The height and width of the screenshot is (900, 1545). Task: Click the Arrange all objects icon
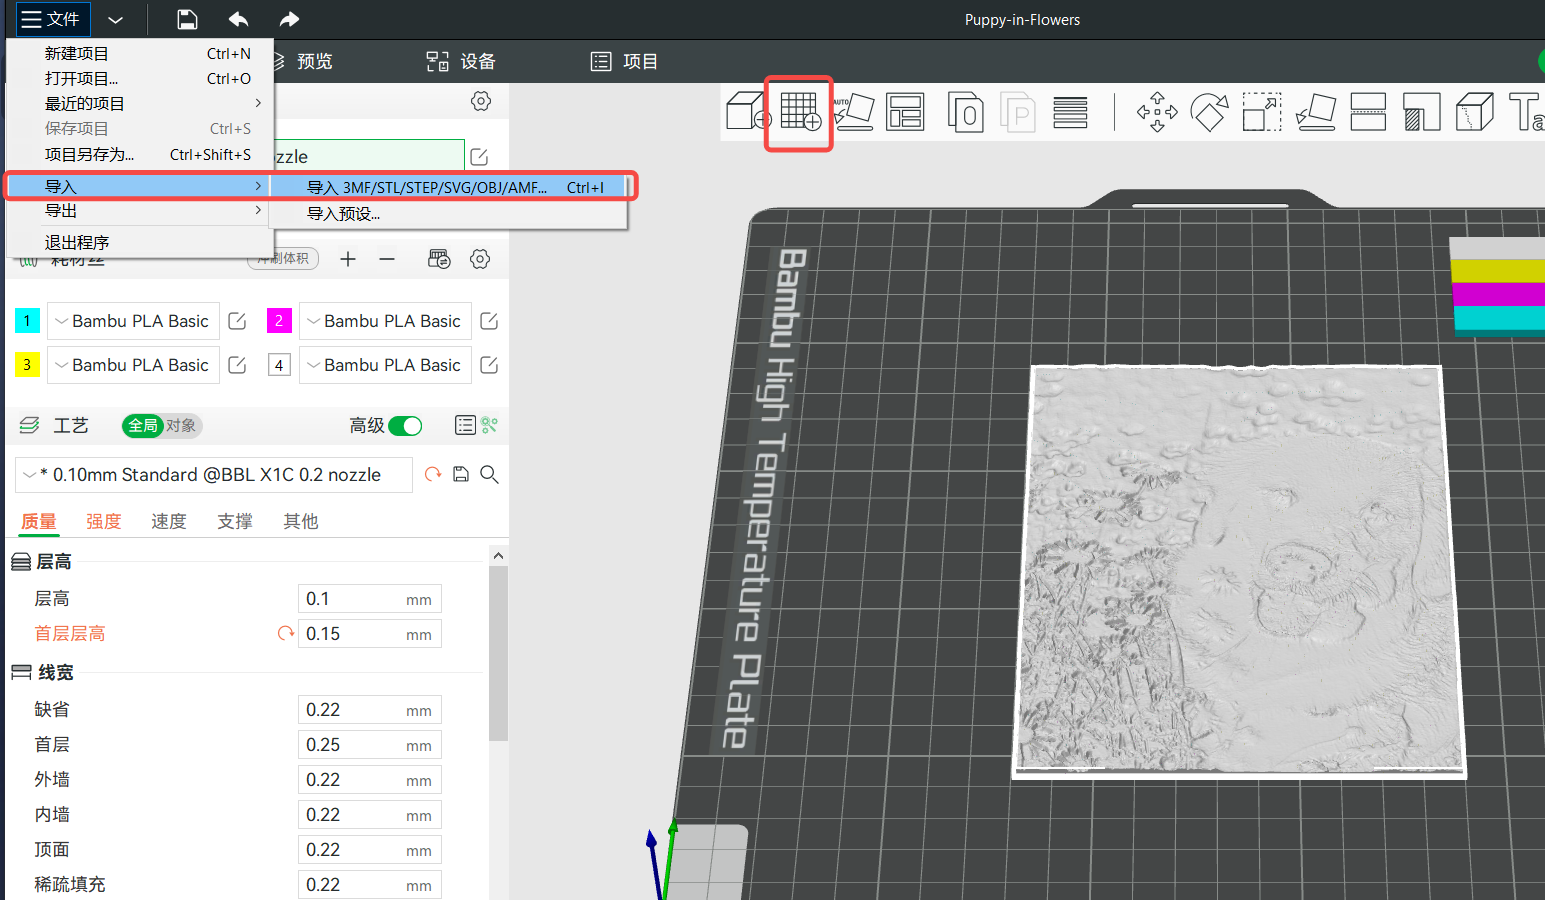pyautogui.click(x=905, y=111)
